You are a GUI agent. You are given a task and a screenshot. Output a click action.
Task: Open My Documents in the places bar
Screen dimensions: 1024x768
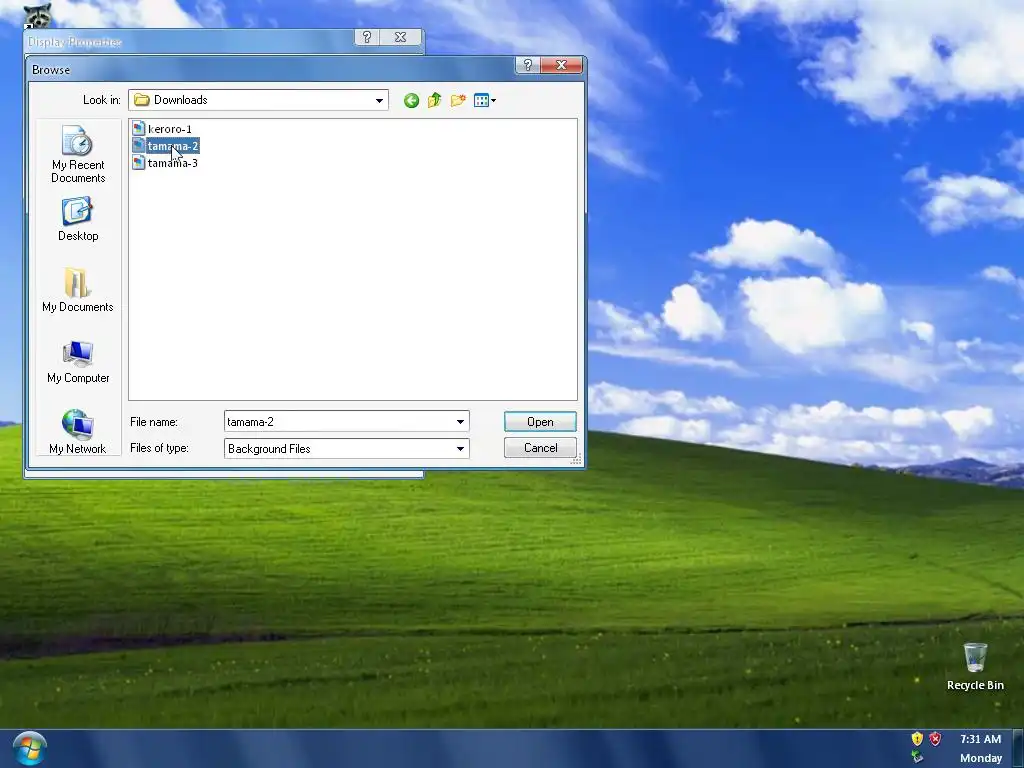tap(78, 290)
